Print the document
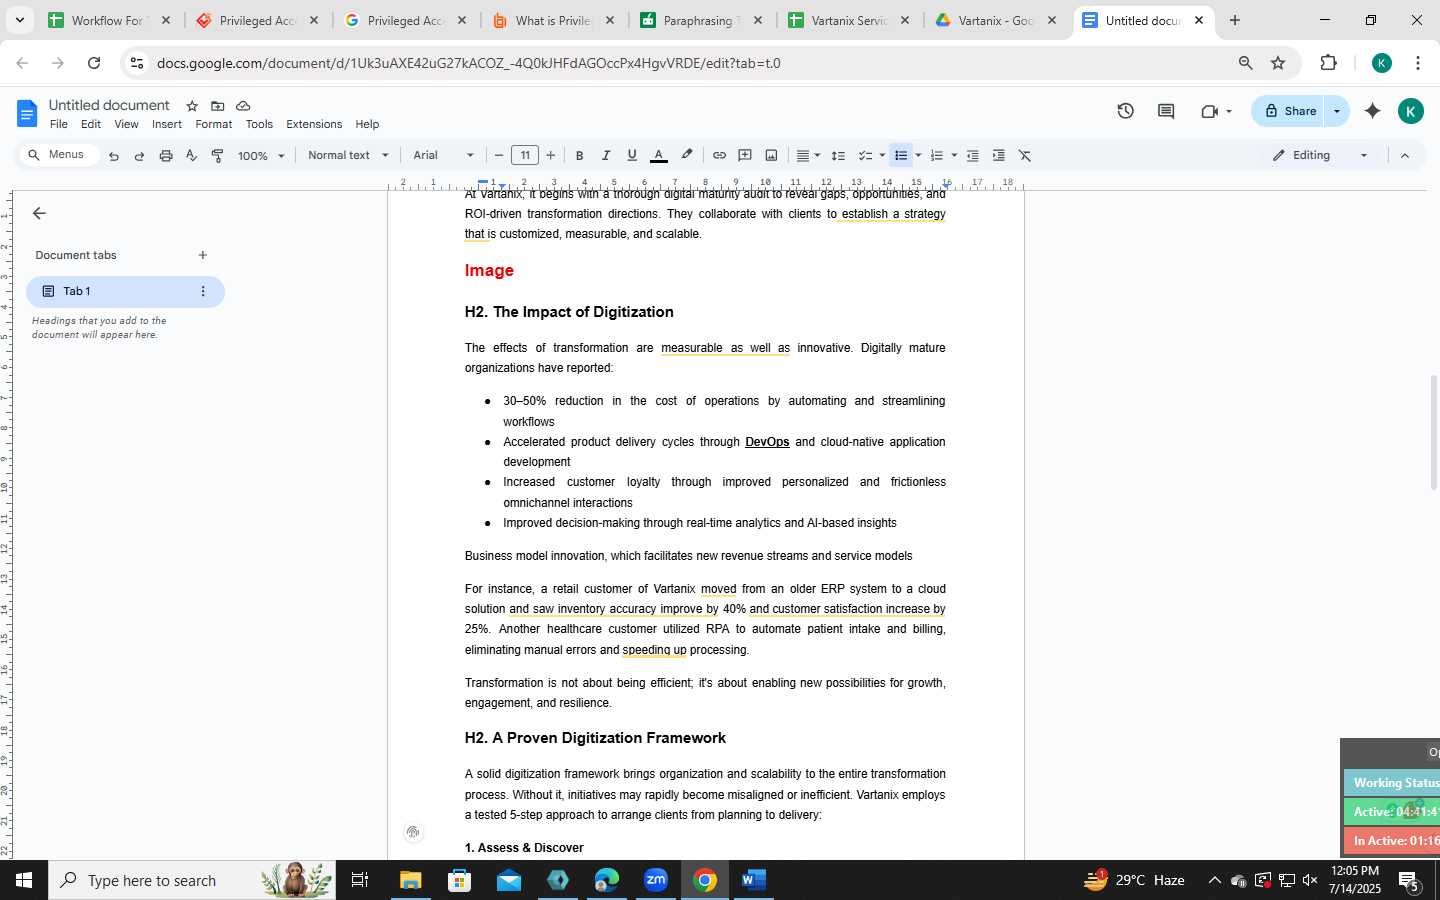The width and height of the screenshot is (1440, 900). 166,155
